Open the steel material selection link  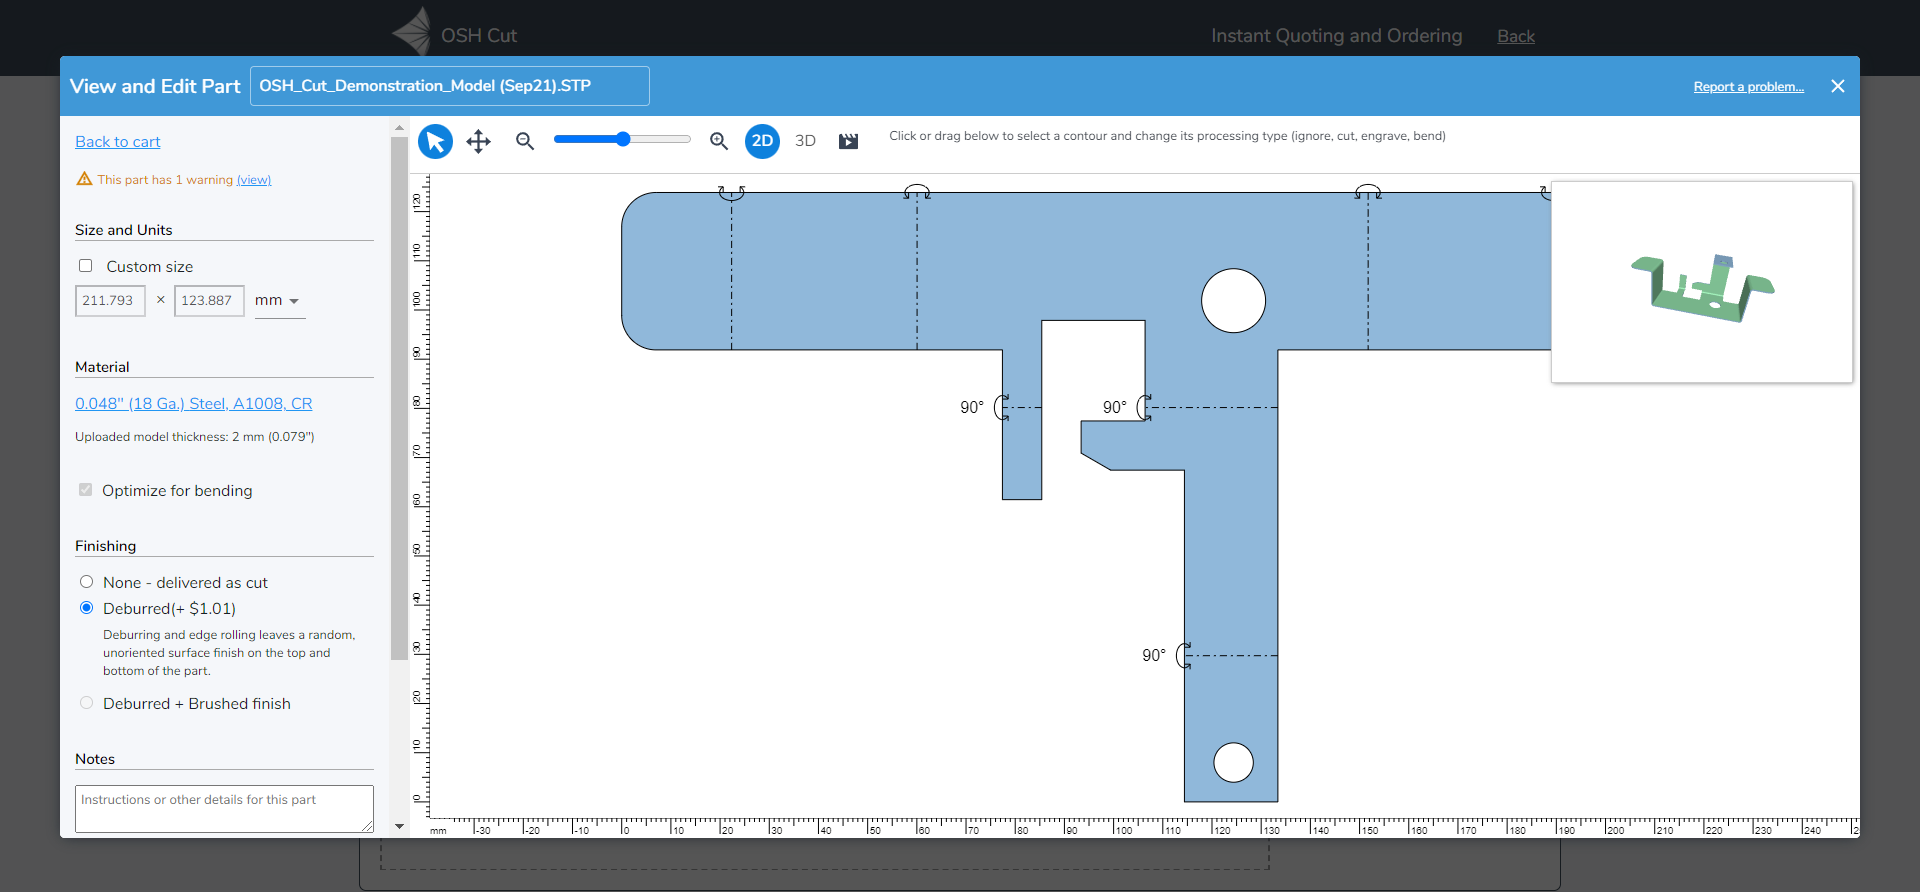(194, 404)
